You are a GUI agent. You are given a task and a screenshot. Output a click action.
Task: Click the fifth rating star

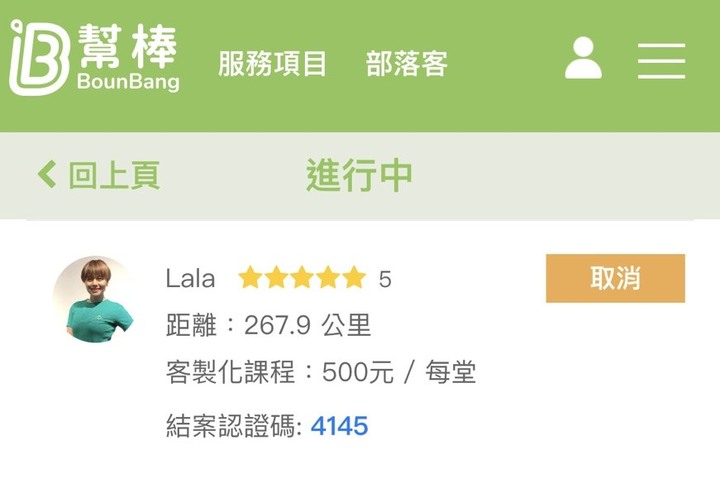(x=354, y=277)
